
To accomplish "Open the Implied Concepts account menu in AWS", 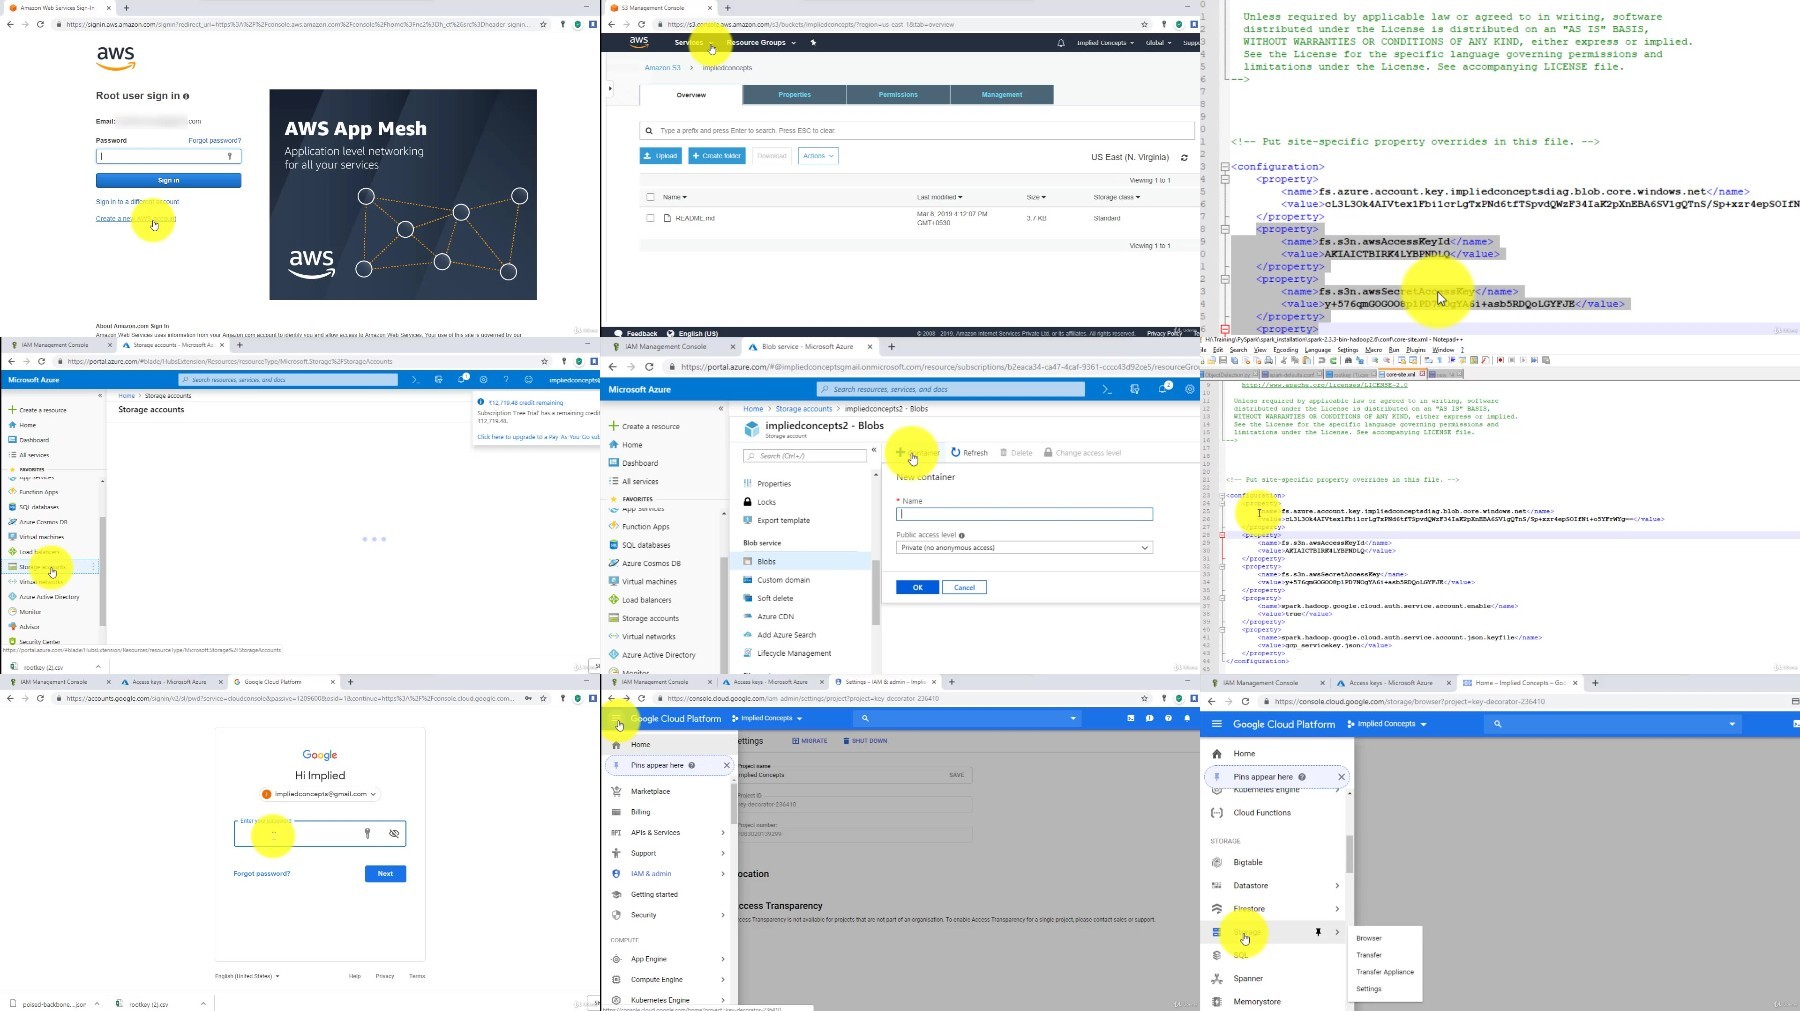I will point(1105,43).
